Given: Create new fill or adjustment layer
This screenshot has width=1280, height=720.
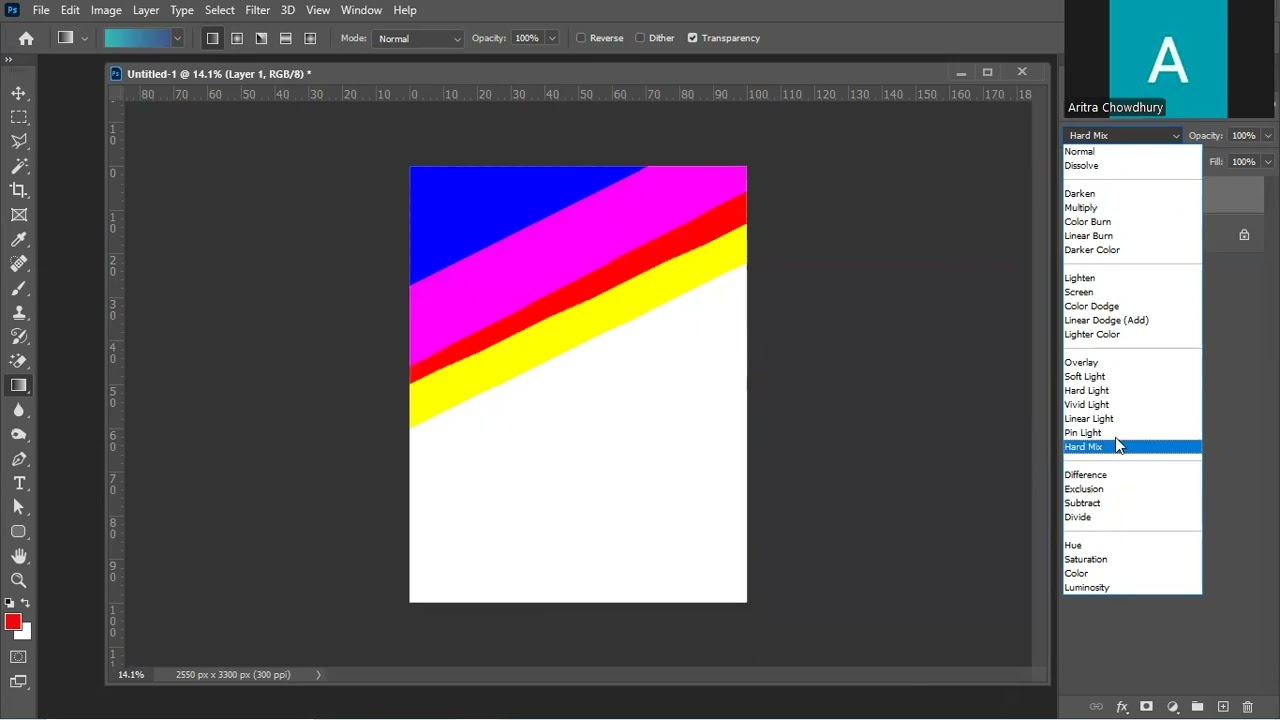Looking at the screenshot, I should click(1172, 707).
